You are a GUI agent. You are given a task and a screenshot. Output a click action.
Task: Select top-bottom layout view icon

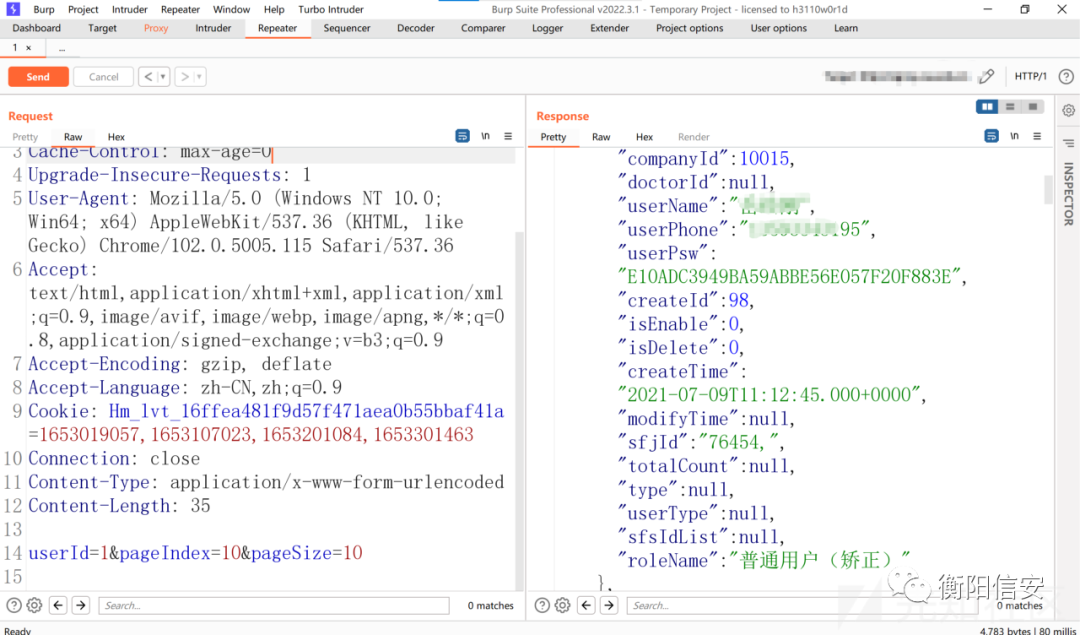1010,107
